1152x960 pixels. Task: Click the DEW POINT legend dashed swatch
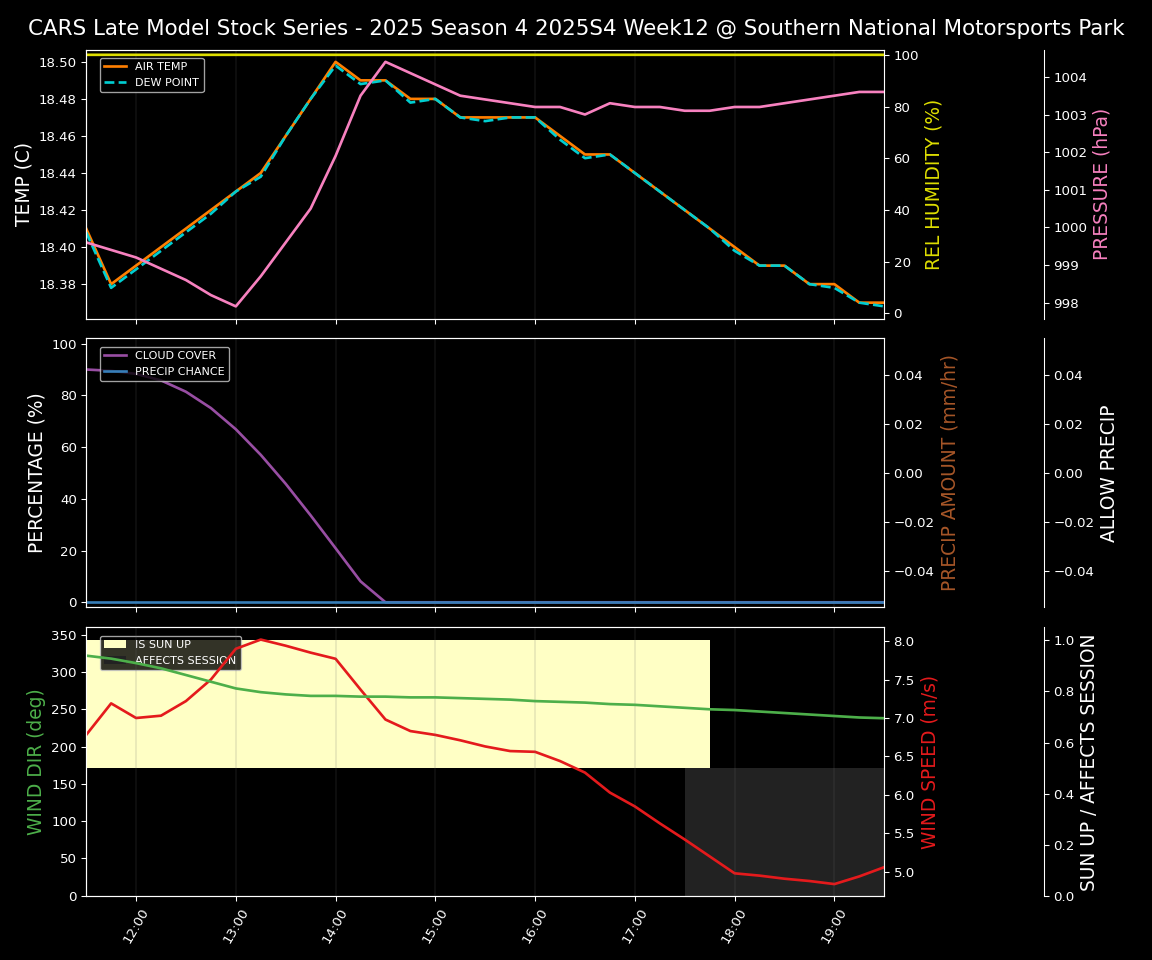(117, 82)
